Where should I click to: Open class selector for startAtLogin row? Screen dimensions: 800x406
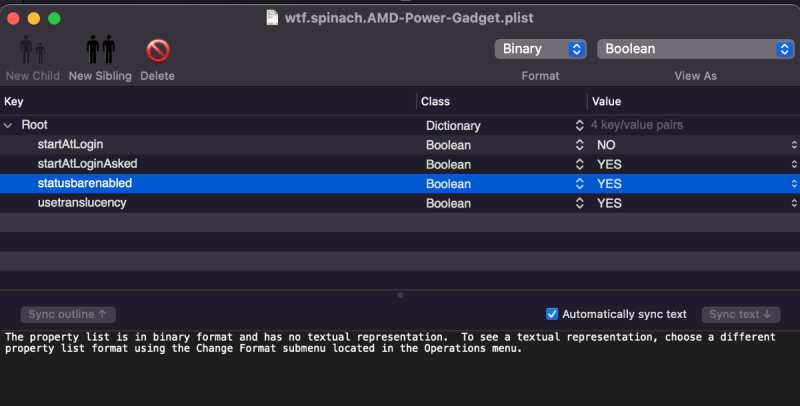(579, 145)
